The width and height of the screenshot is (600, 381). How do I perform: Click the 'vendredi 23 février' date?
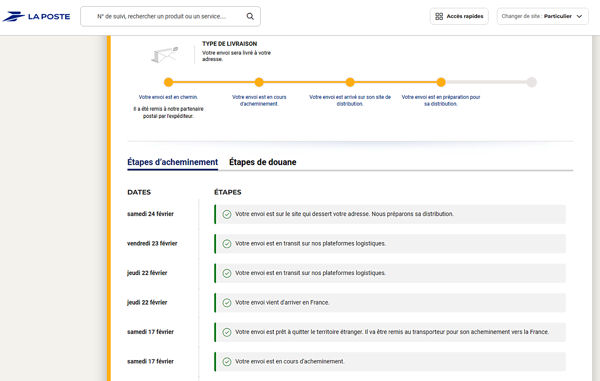pos(152,243)
